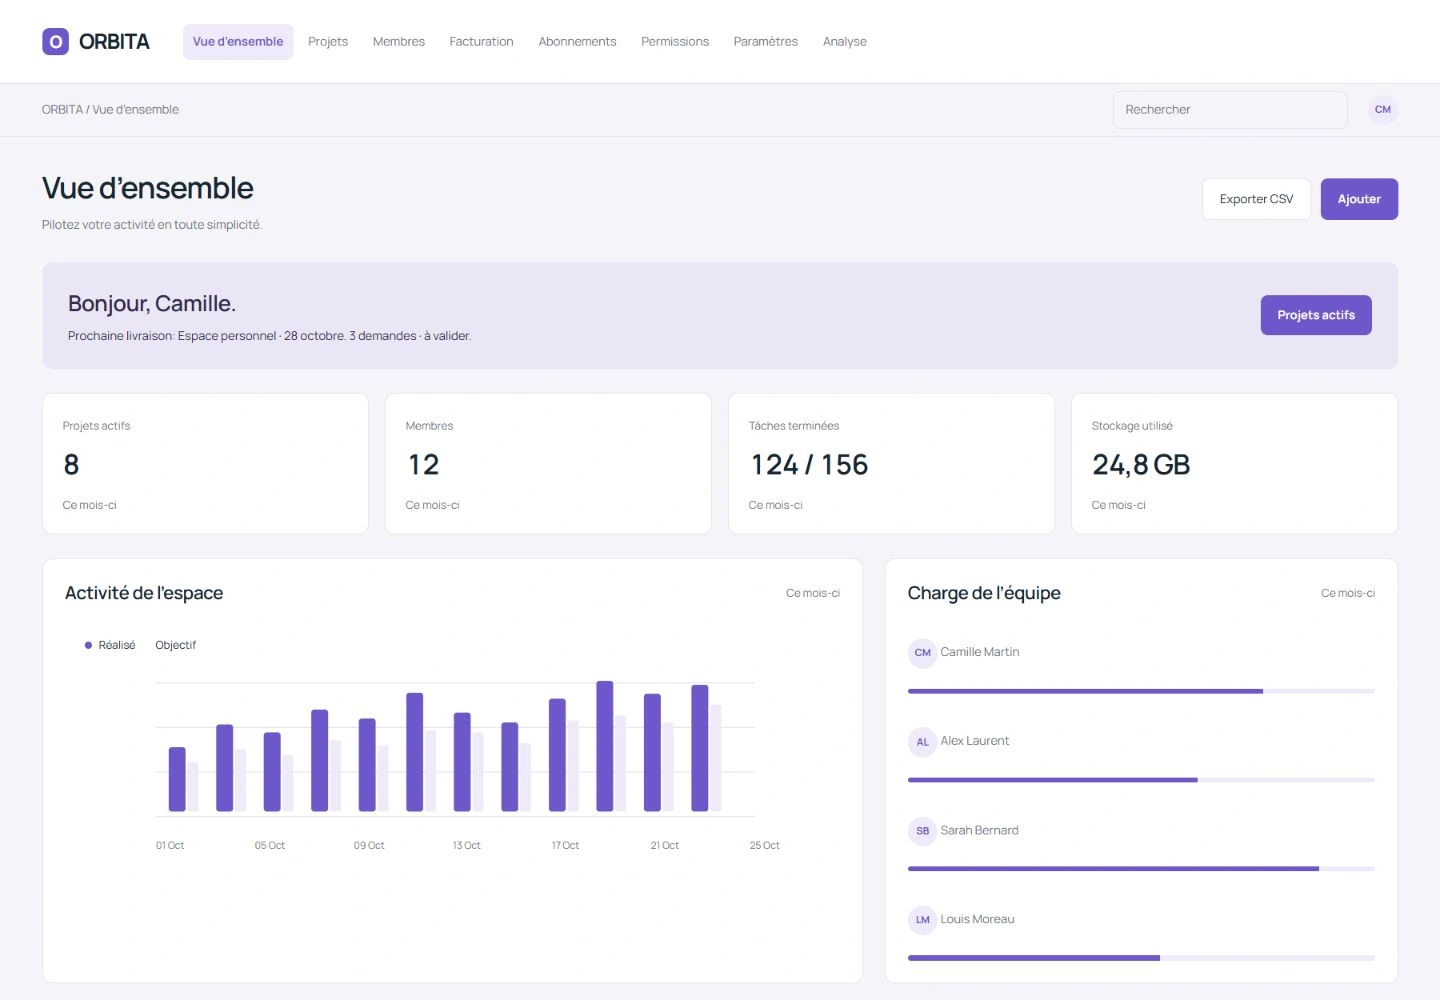Screen dimensions: 1440x1000
Task: Click Alex Laurent's workload progress bar
Action: (1141, 780)
